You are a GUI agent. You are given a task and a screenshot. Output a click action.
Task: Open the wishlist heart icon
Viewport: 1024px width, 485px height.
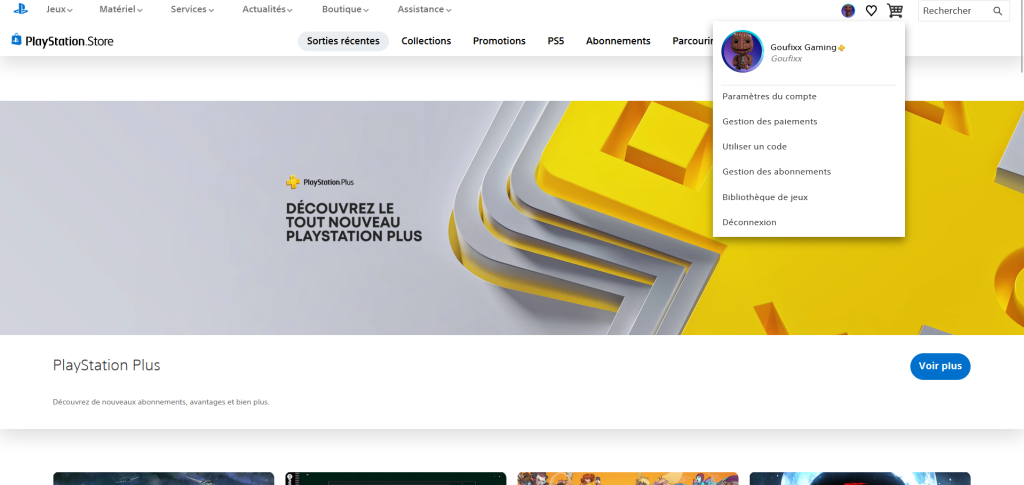[x=871, y=11]
